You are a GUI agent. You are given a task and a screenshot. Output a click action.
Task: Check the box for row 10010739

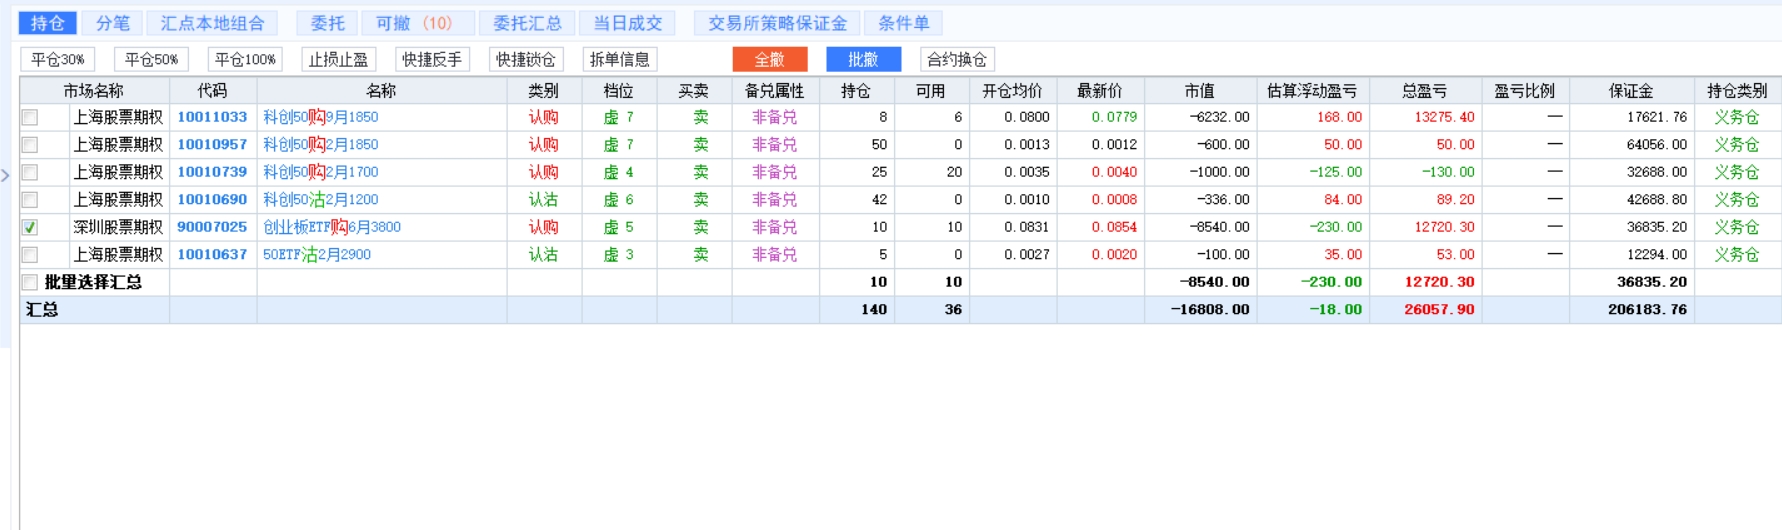pos(30,173)
